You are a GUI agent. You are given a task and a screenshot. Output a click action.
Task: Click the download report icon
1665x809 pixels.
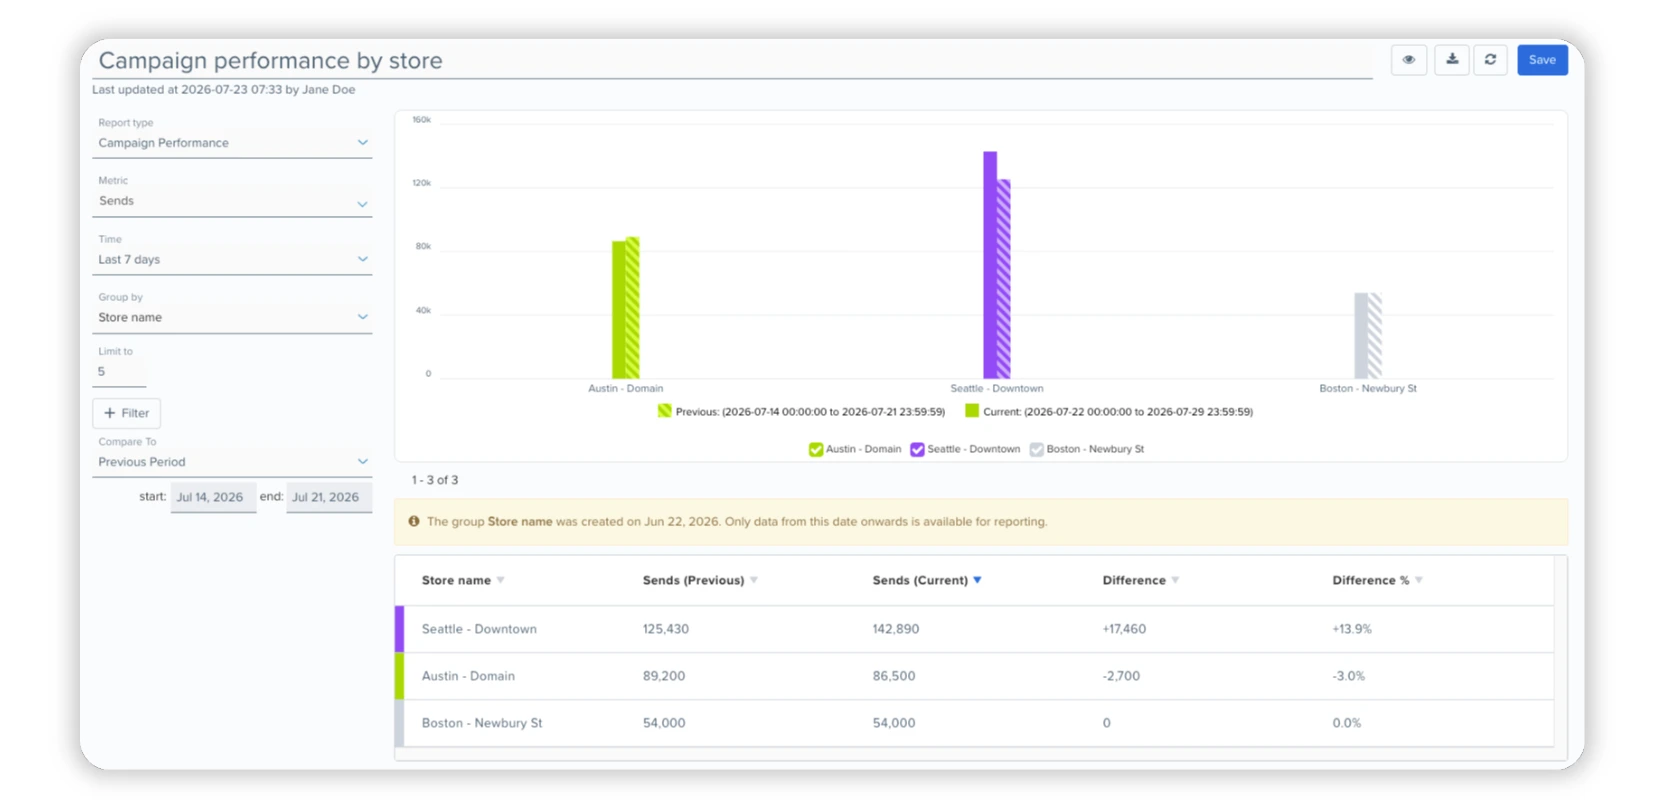pos(1452,60)
